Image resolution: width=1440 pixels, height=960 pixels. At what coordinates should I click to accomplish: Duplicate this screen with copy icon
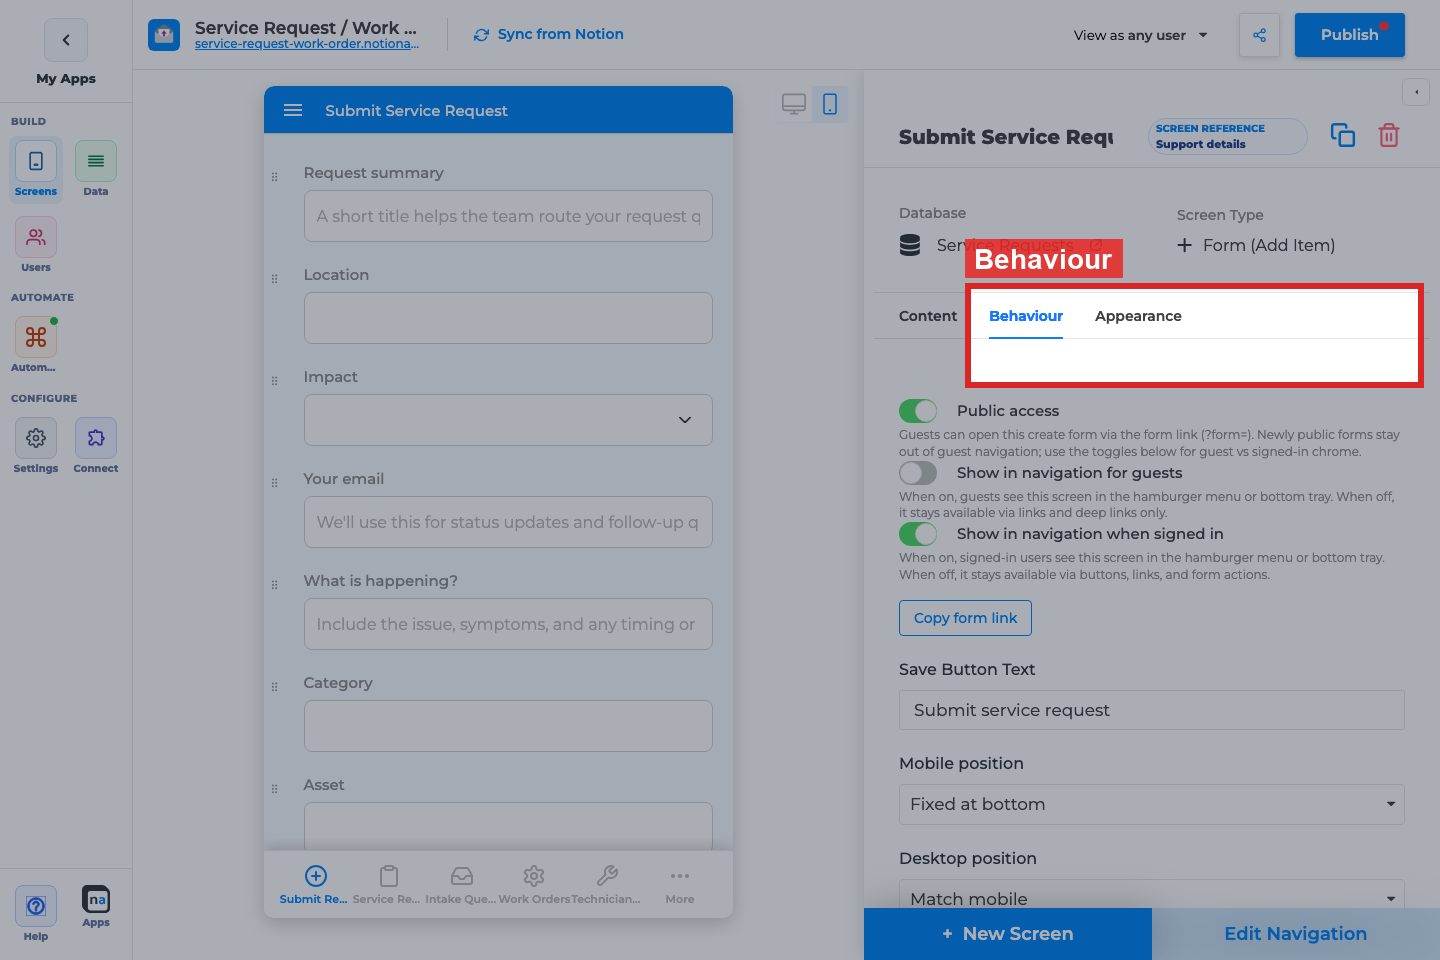[1343, 135]
